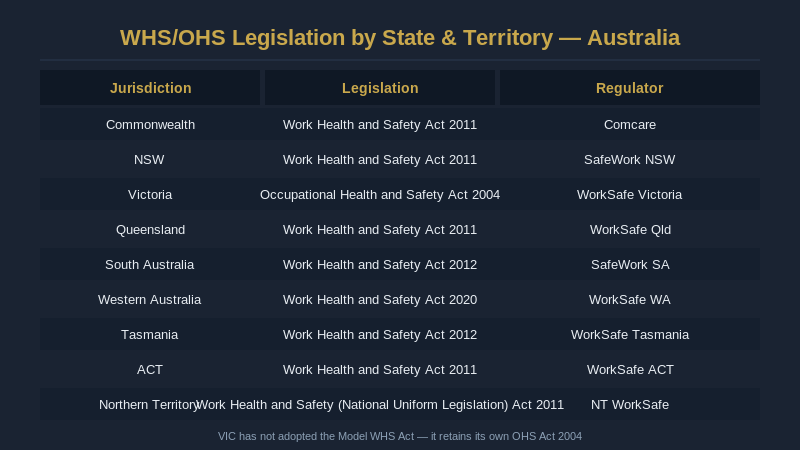Click Work Health and Safety Act 2020 cell
The image size is (800, 450).
(380, 299)
